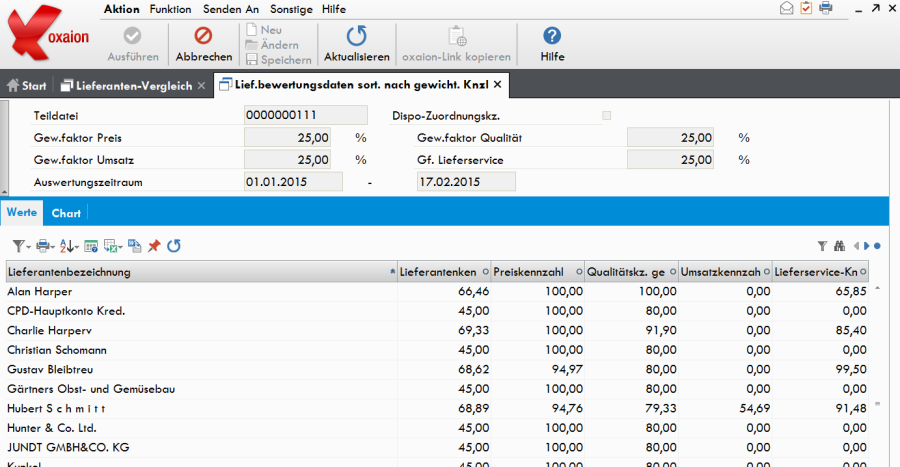900x467 pixels.
Task: Toggle the Dispo-Zuordnungskz. checkbox
Action: point(607,116)
